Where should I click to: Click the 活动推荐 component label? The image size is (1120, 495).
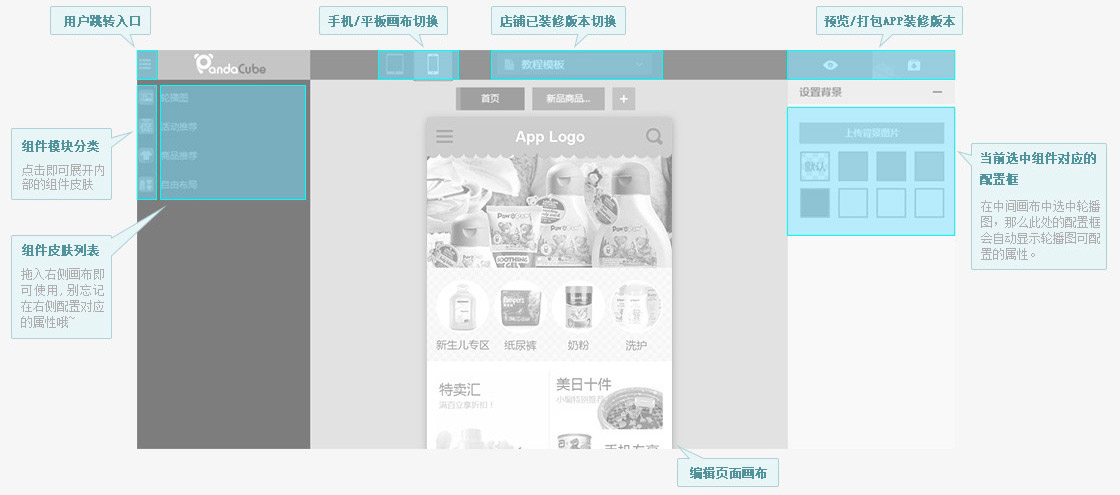179,126
